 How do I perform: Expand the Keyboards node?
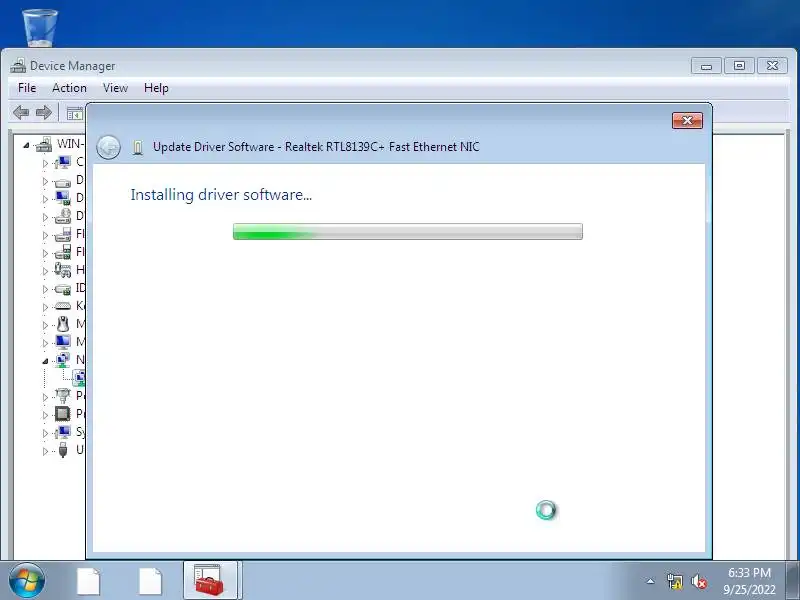pos(45,307)
